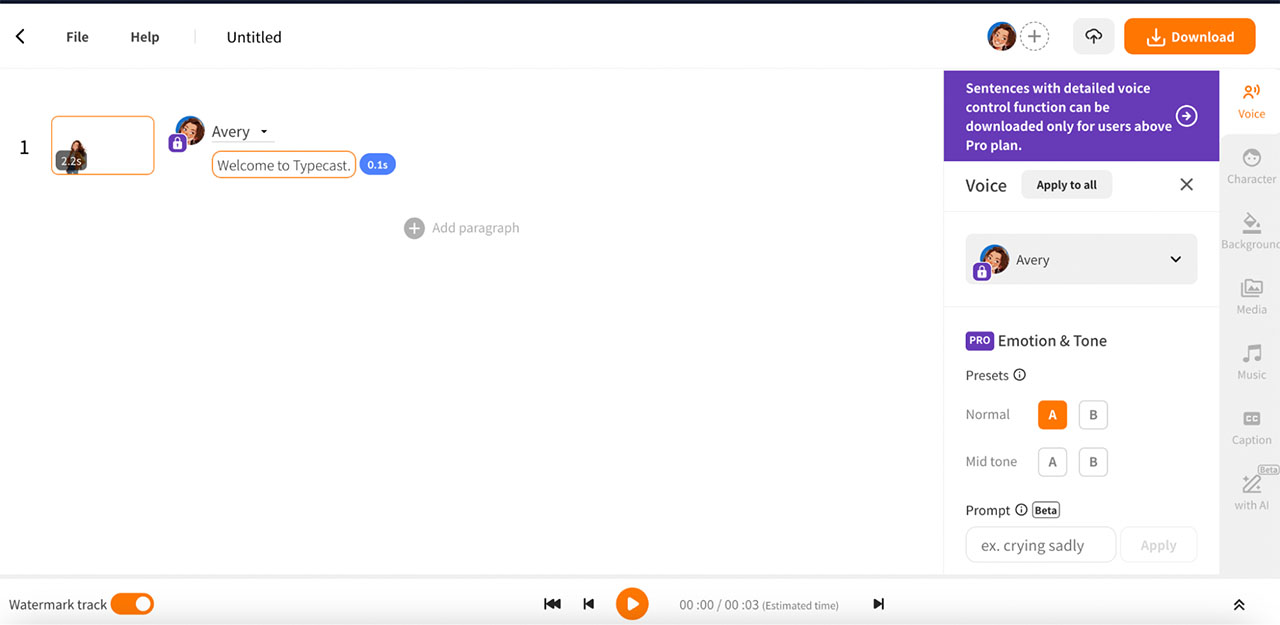Click the cloud sync icon in the top bar
The height and width of the screenshot is (625, 1280).
coord(1093,36)
